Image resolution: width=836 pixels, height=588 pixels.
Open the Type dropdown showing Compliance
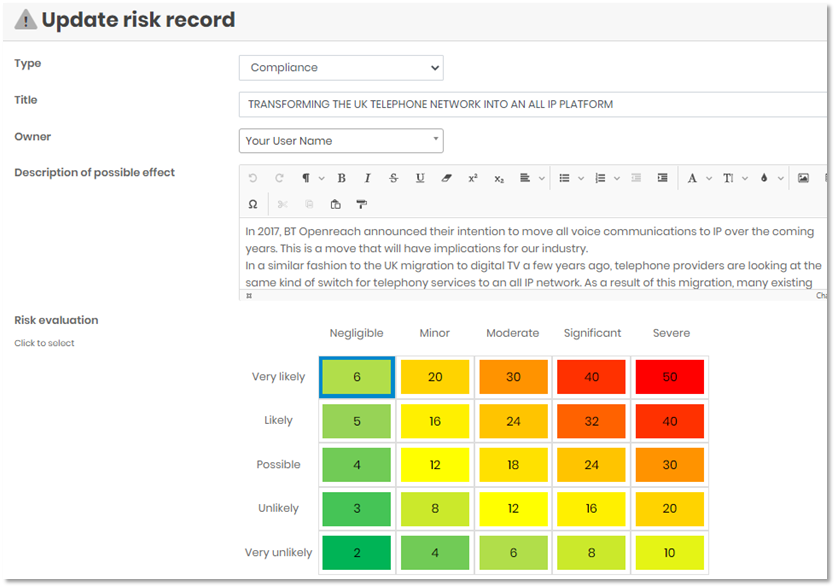click(x=340, y=68)
